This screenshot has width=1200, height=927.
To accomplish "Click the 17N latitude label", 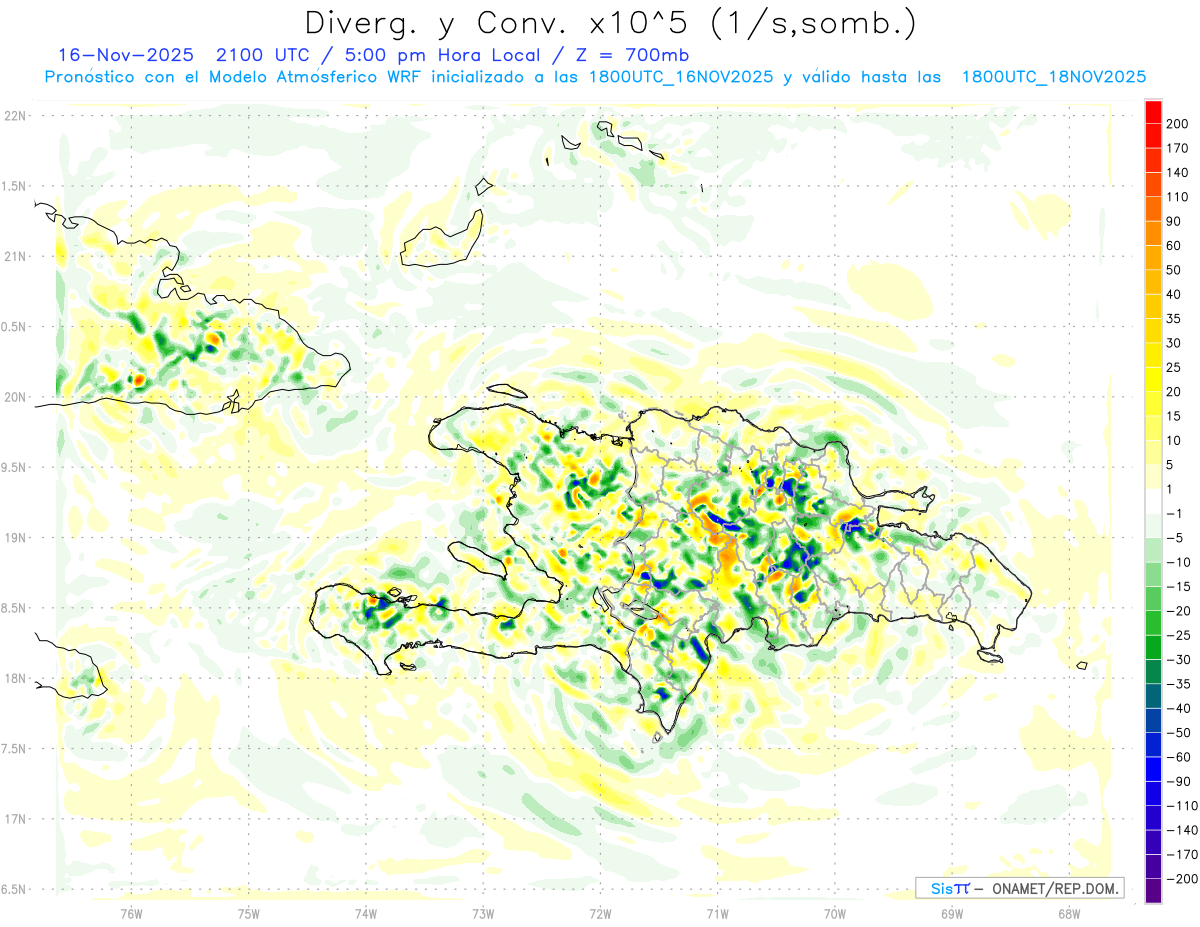I will (14, 819).
